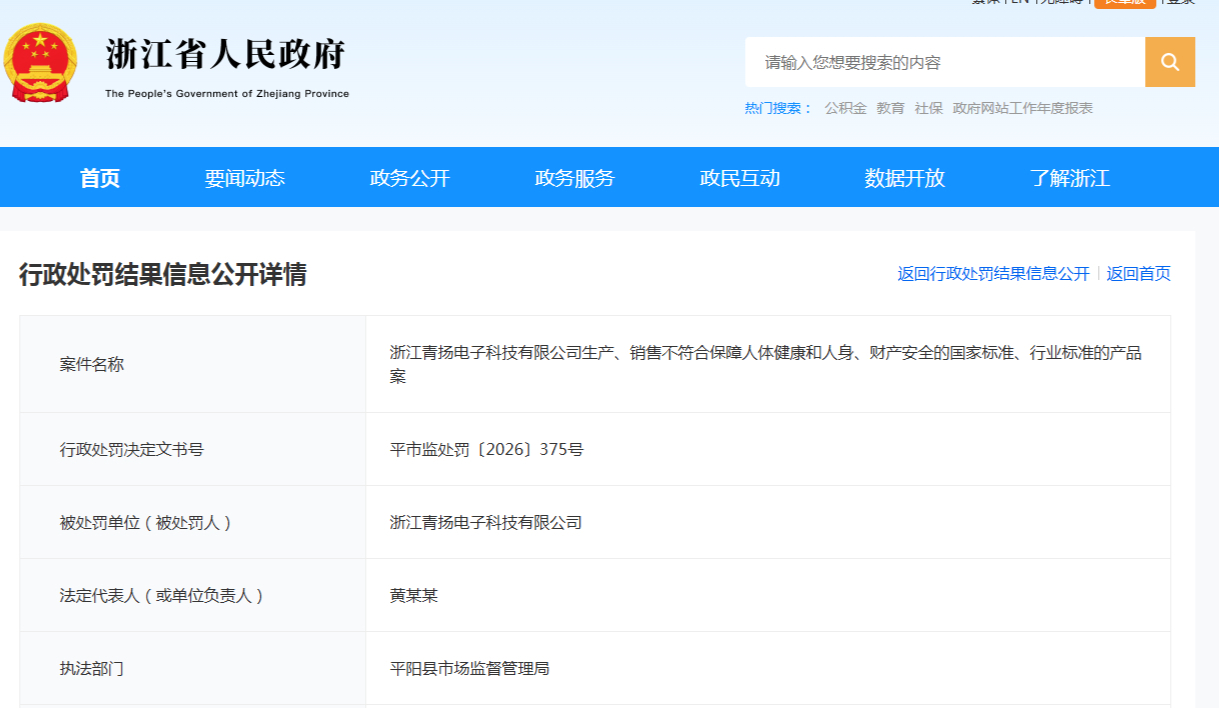The image size is (1219, 708).
Task: Click hot search 政府网站工作年度报表
Action: 1023,108
